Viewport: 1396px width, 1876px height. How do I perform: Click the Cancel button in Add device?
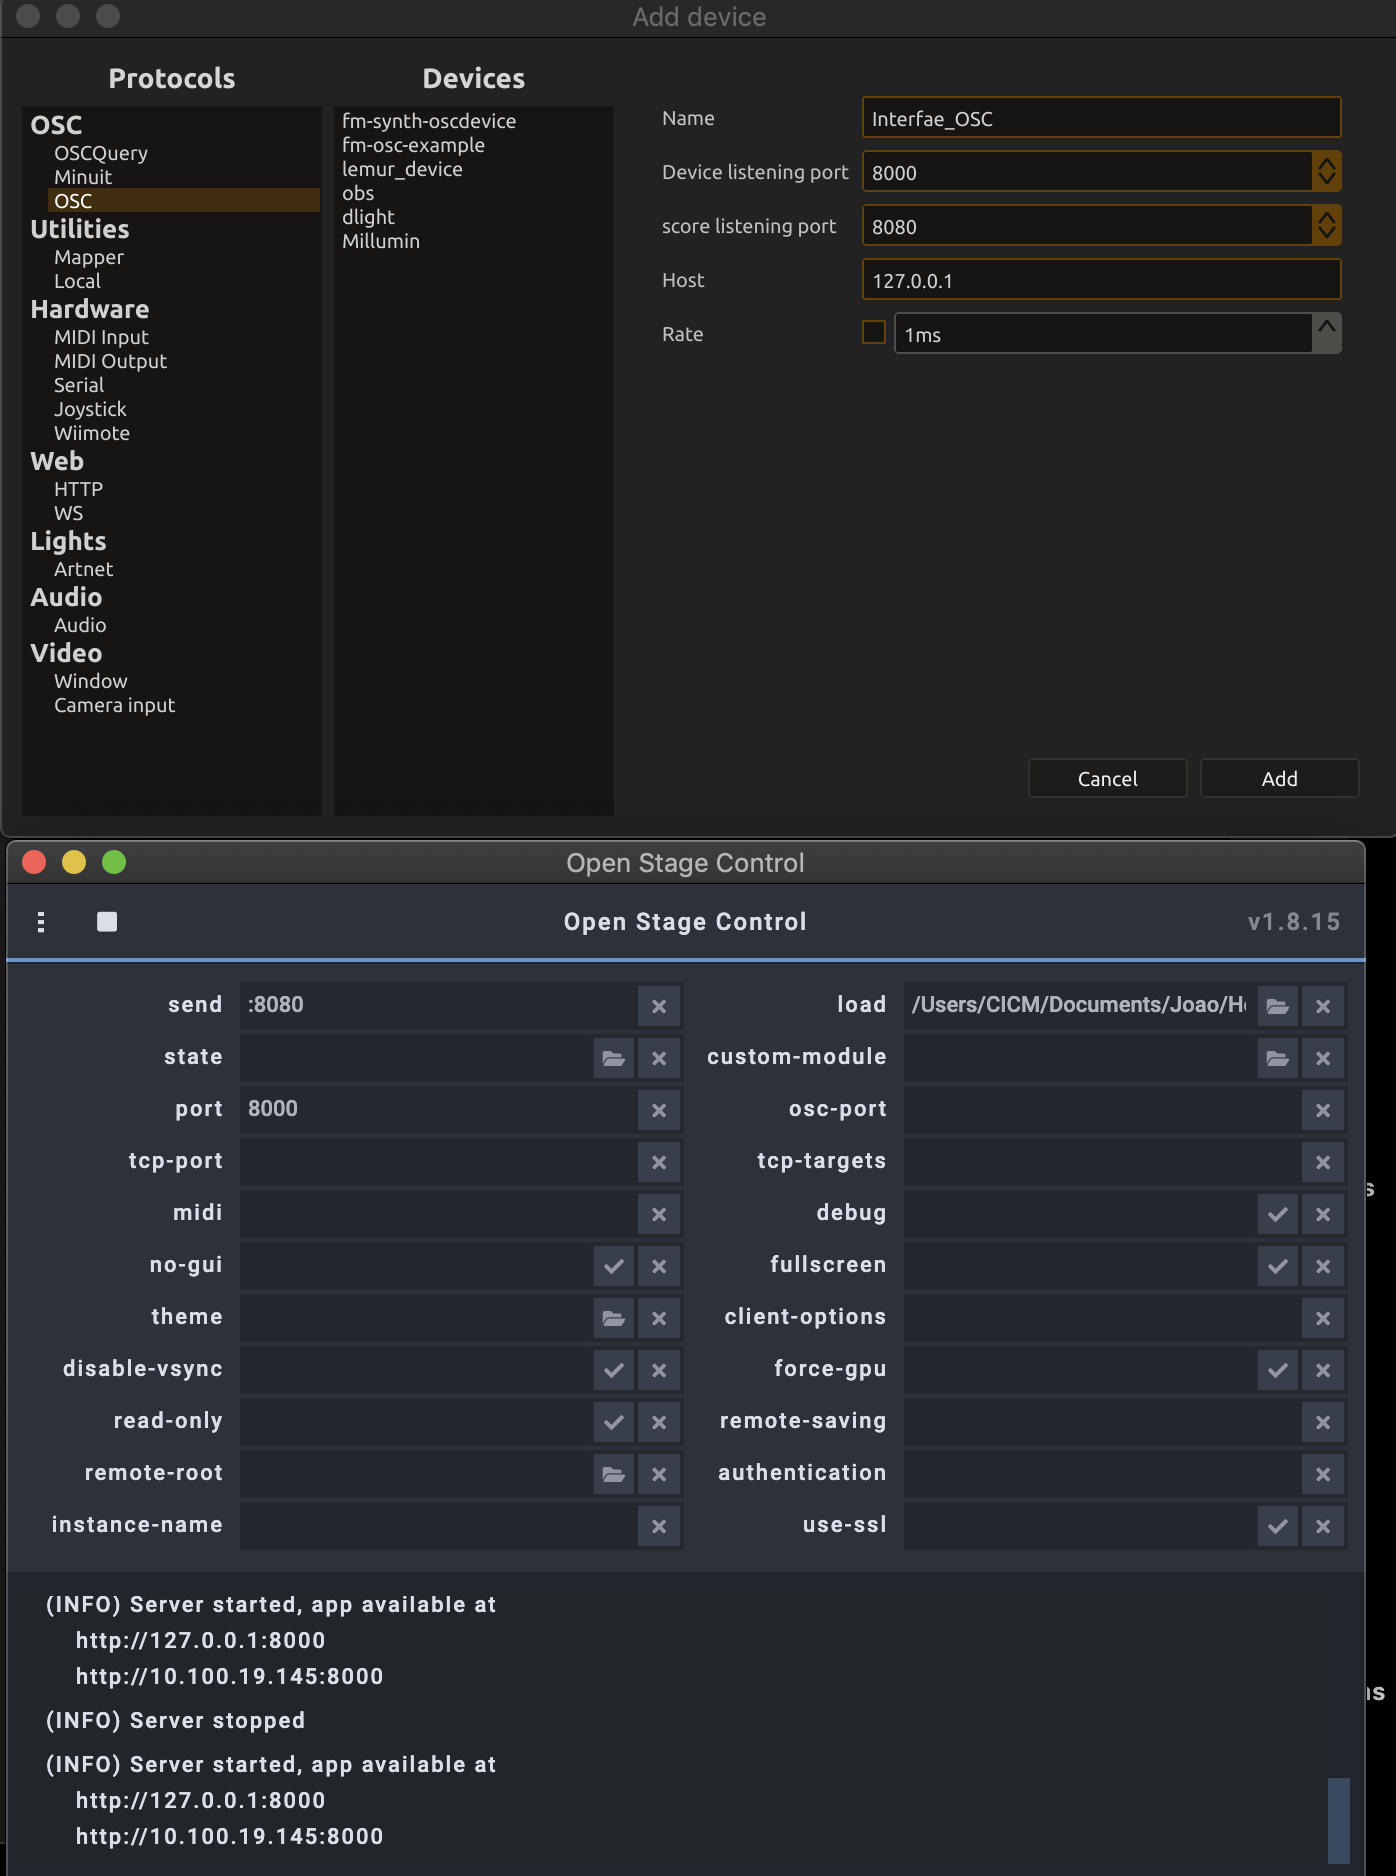[x=1107, y=778]
